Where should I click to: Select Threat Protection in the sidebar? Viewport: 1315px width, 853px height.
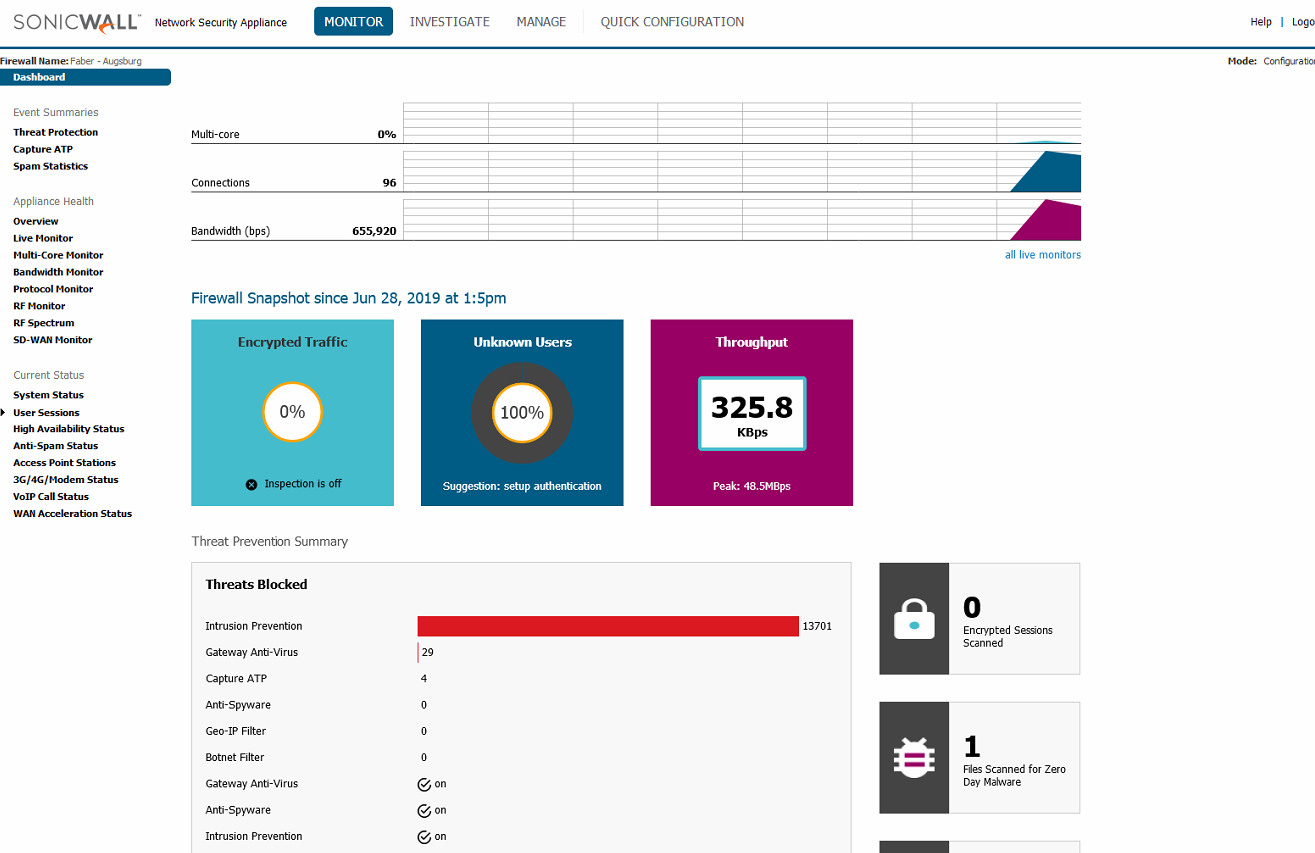56,132
